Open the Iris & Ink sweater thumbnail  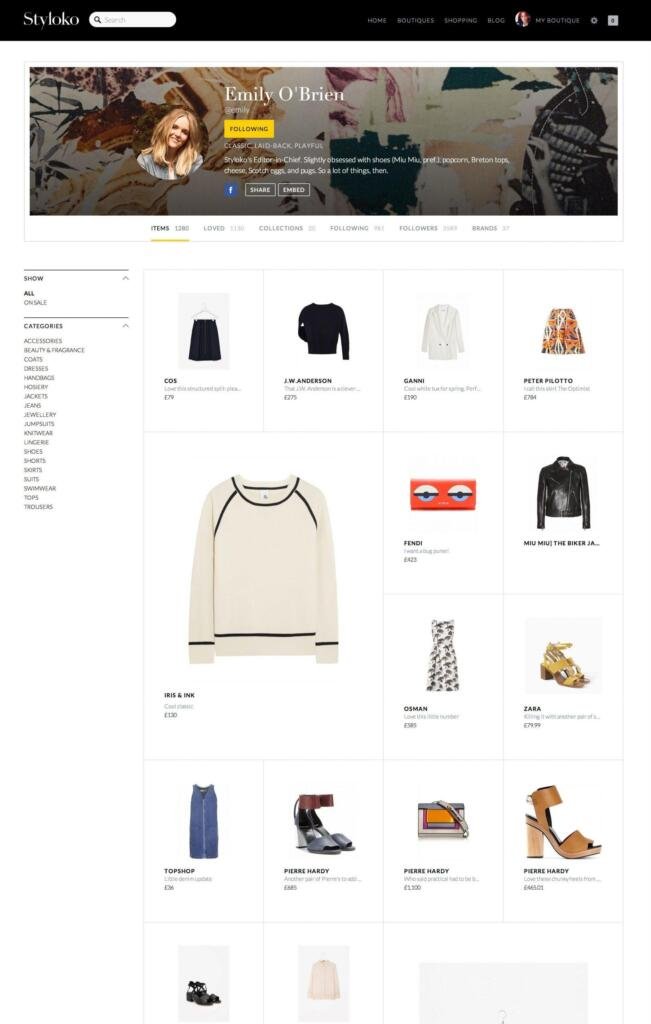click(263, 569)
